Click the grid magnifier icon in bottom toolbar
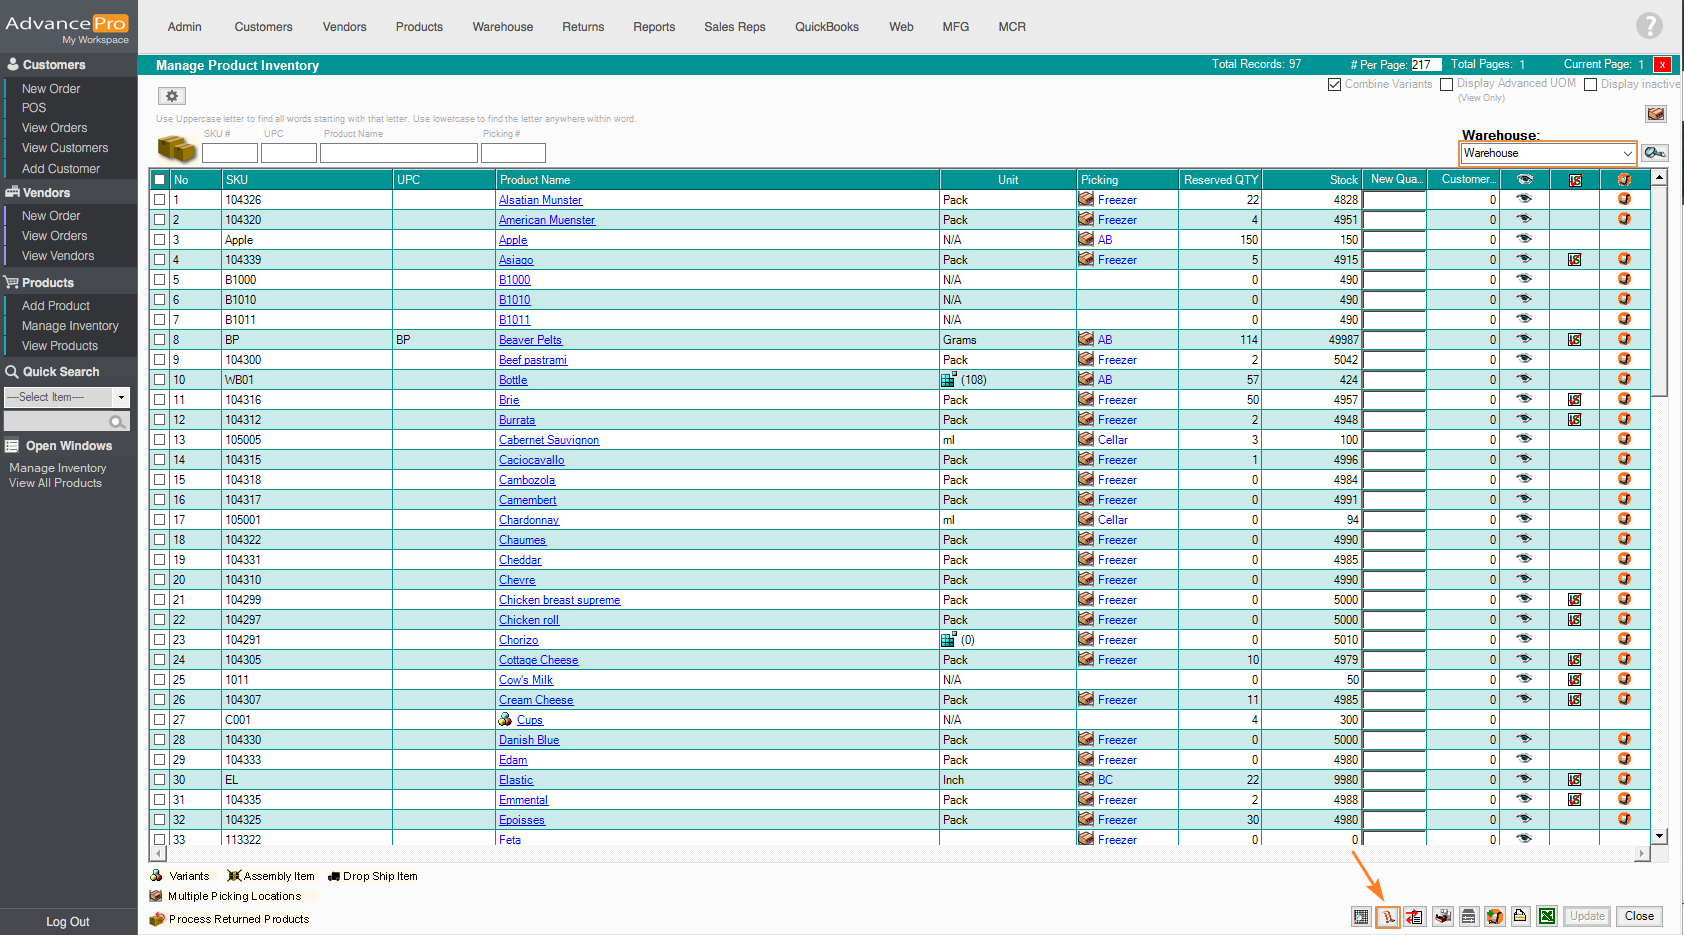This screenshot has height=935, width=1684. coord(1361,916)
